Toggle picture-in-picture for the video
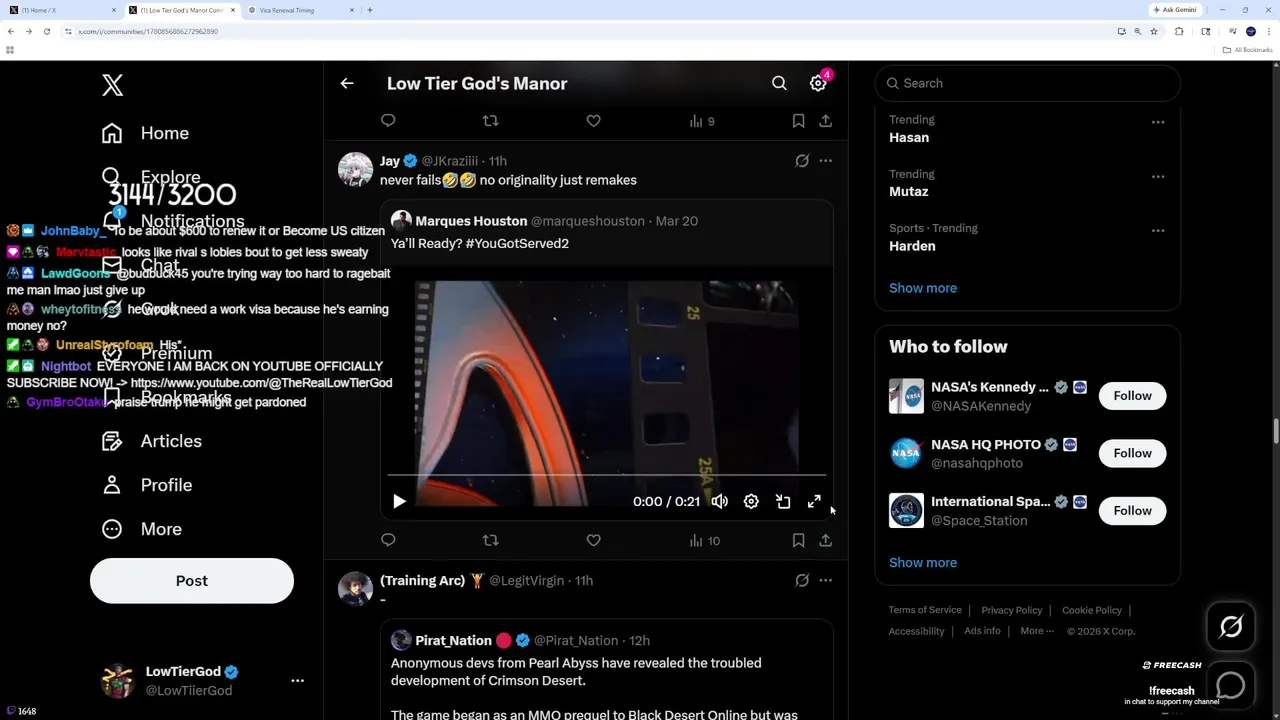 click(x=783, y=502)
